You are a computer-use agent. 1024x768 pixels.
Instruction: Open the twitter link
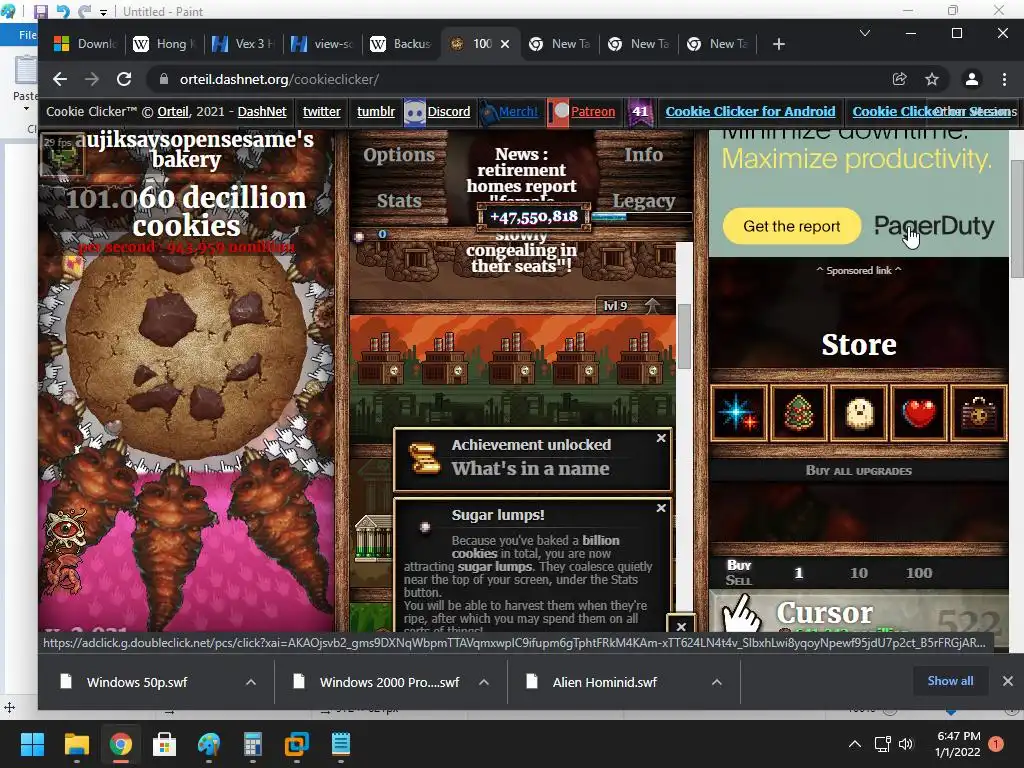tap(321, 112)
